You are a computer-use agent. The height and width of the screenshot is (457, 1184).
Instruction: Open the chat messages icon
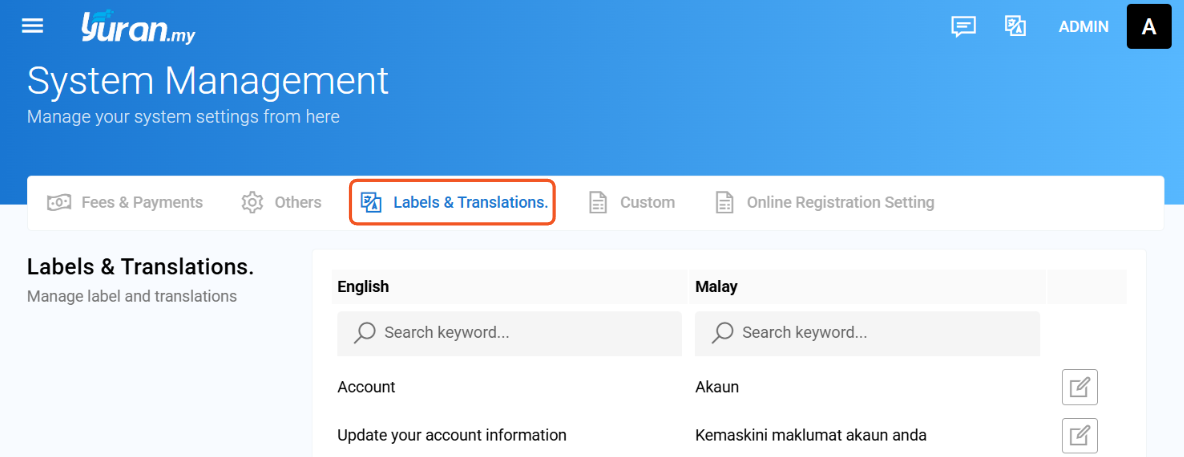point(963,26)
